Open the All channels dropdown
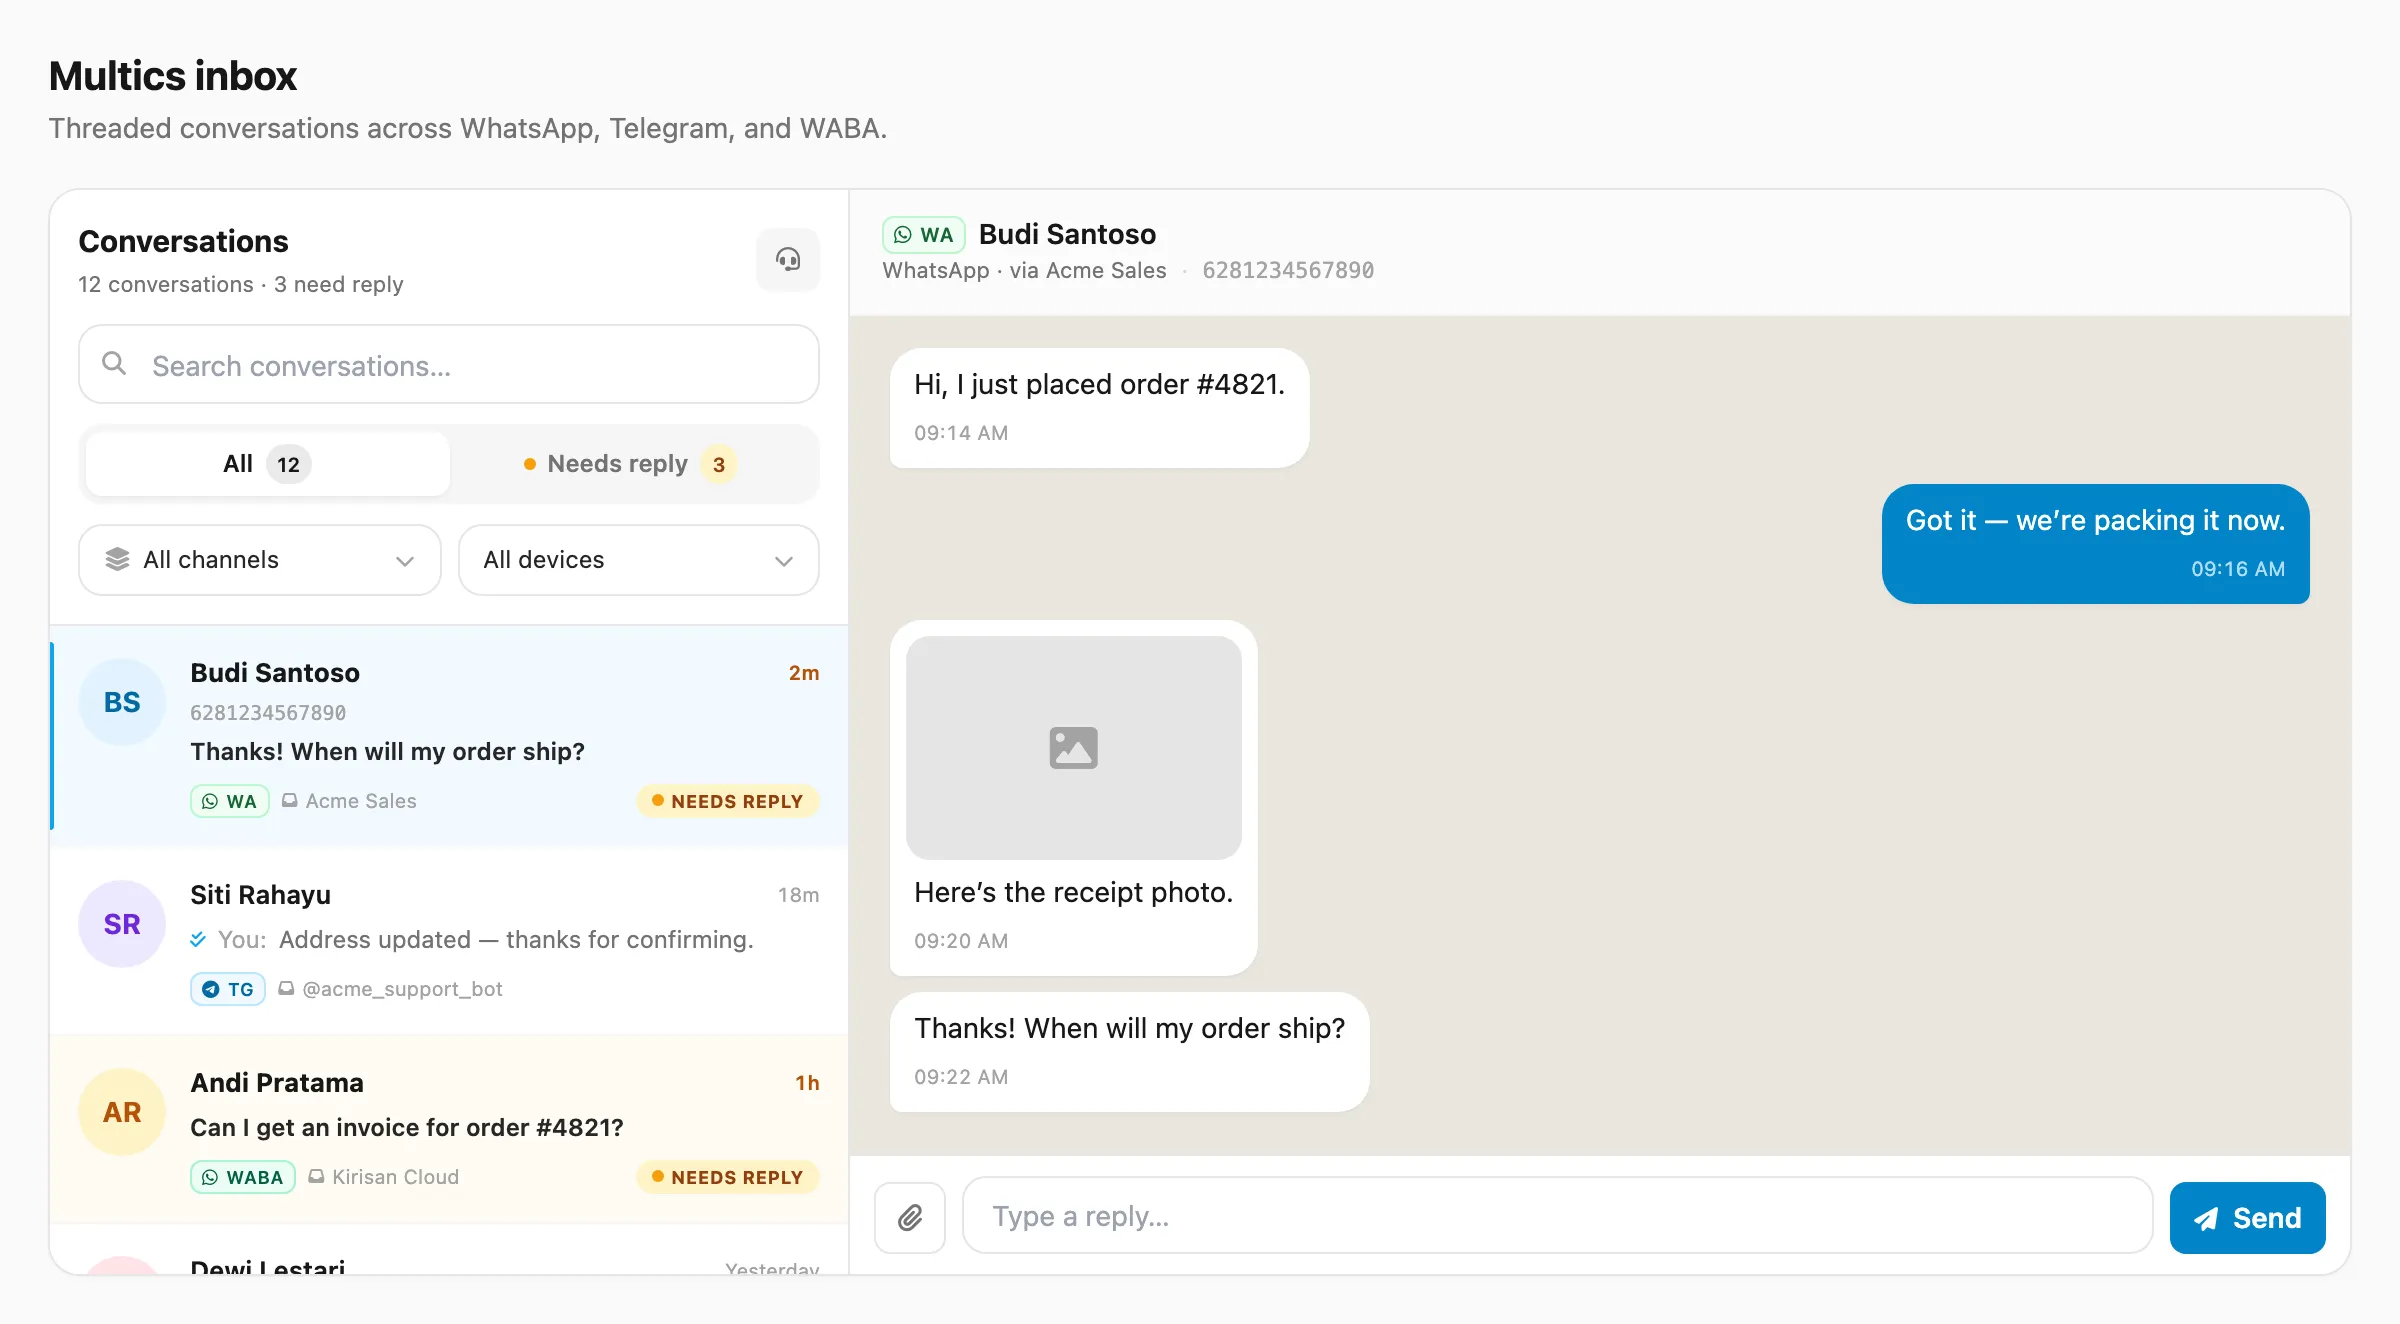This screenshot has width=2400, height=1324. [260, 560]
